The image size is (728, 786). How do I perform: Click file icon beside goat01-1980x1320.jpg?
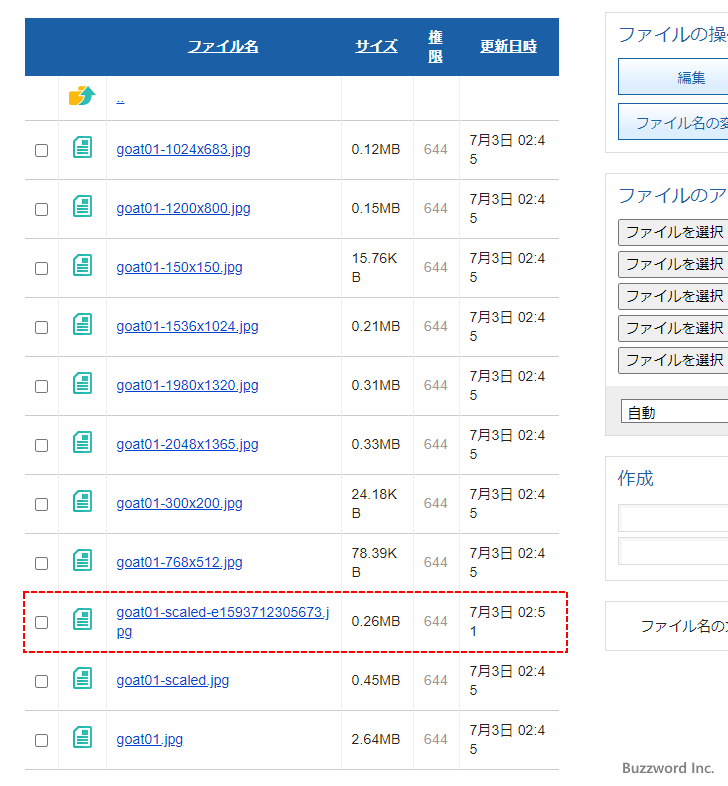(82, 385)
